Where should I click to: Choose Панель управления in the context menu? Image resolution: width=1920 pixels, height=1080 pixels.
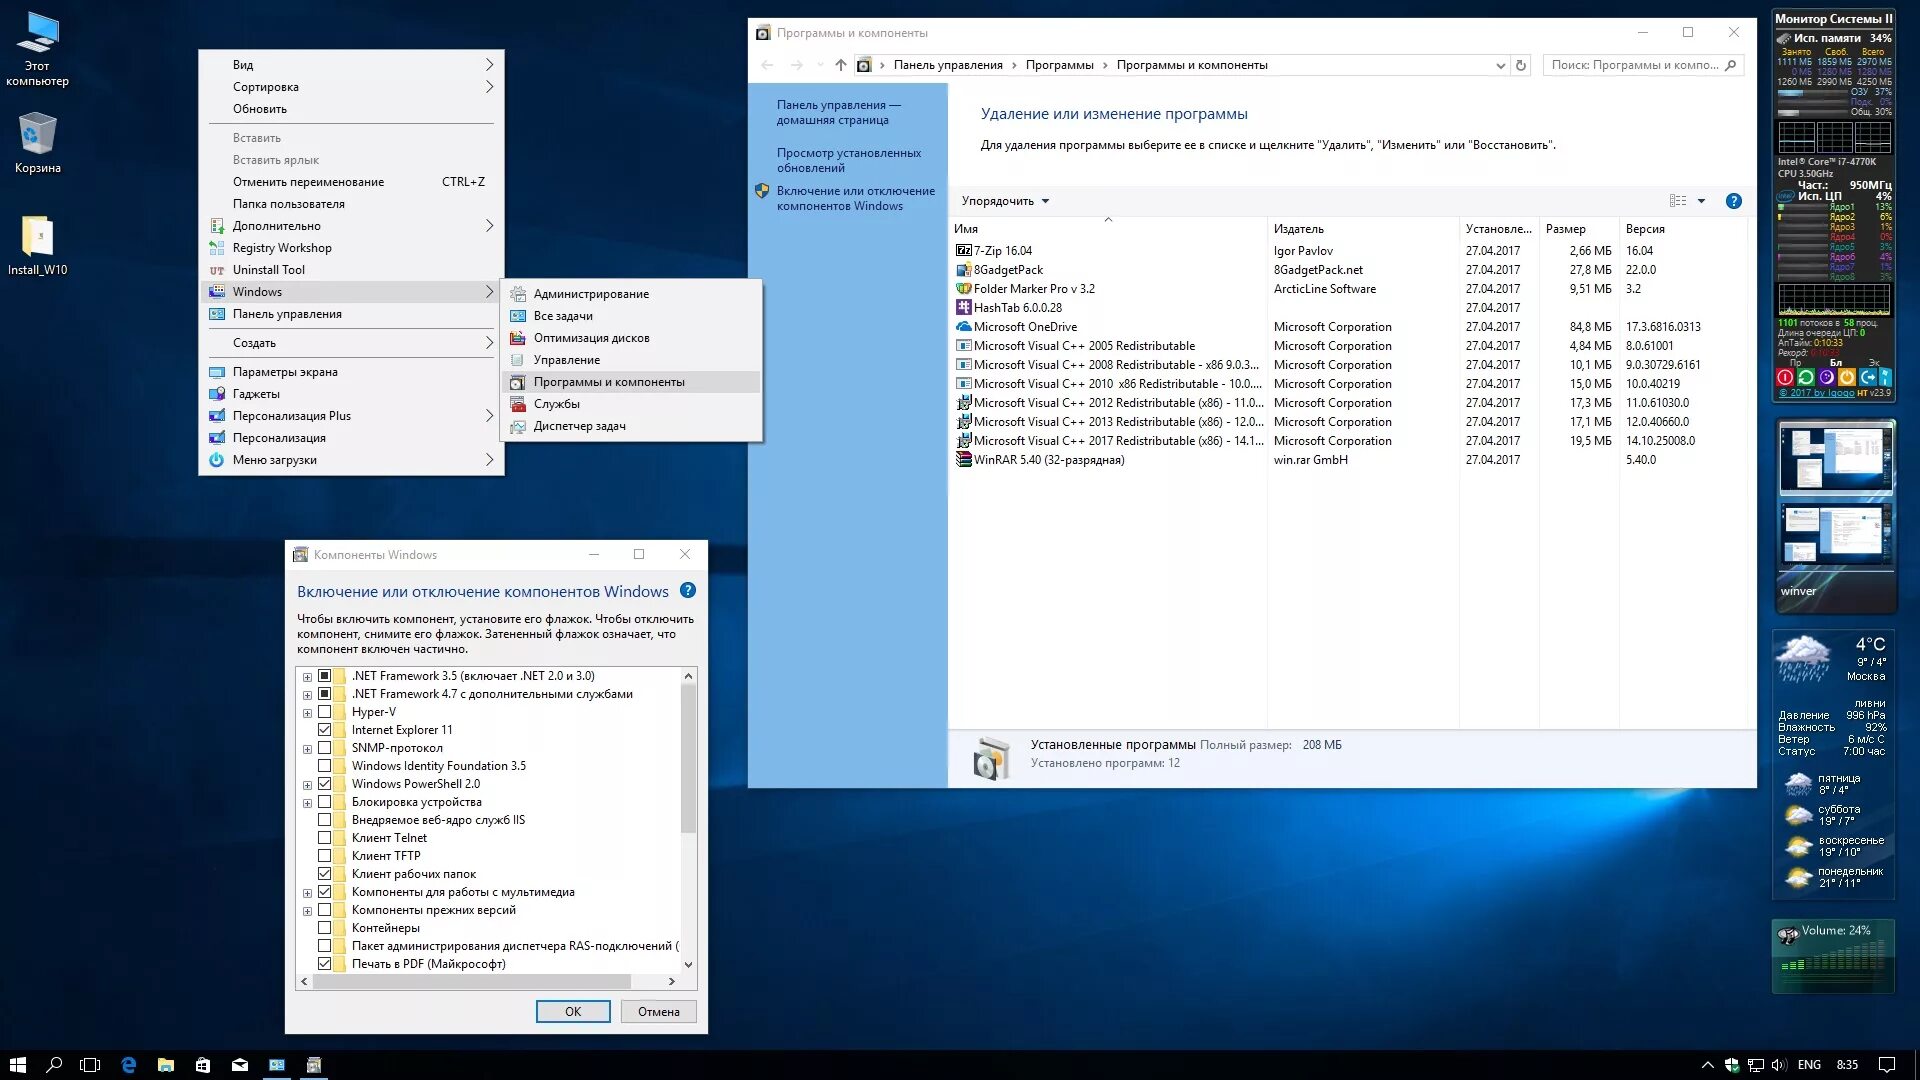287,314
